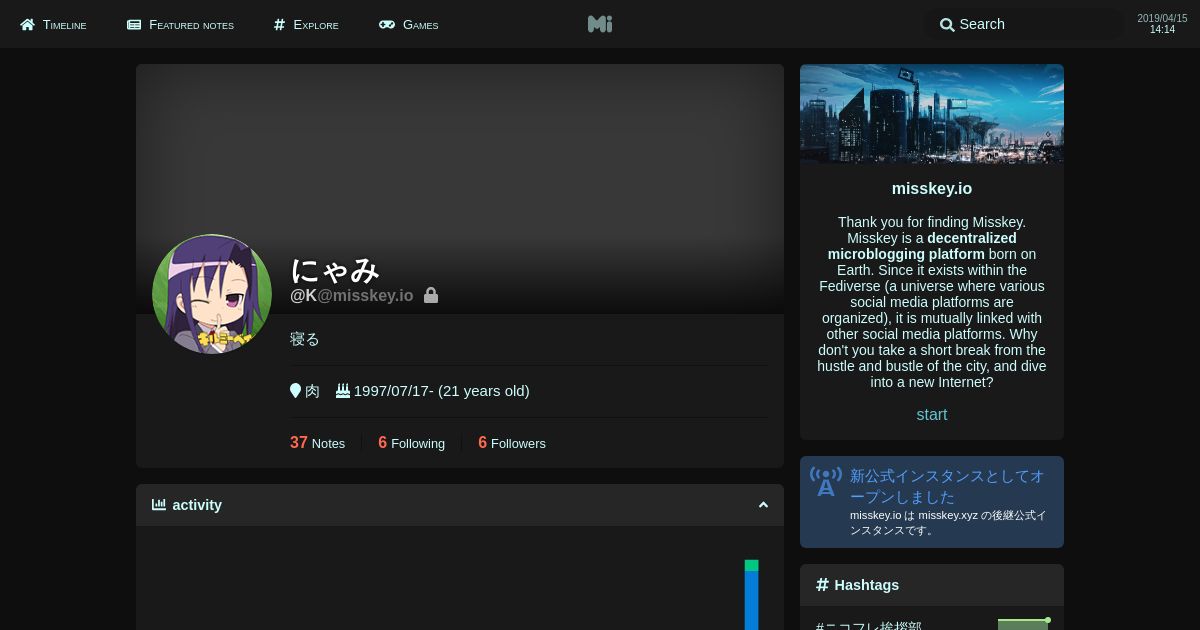Click the activity panel title
Viewport: 1200px width, 630px height.
pyautogui.click(x=197, y=505)
